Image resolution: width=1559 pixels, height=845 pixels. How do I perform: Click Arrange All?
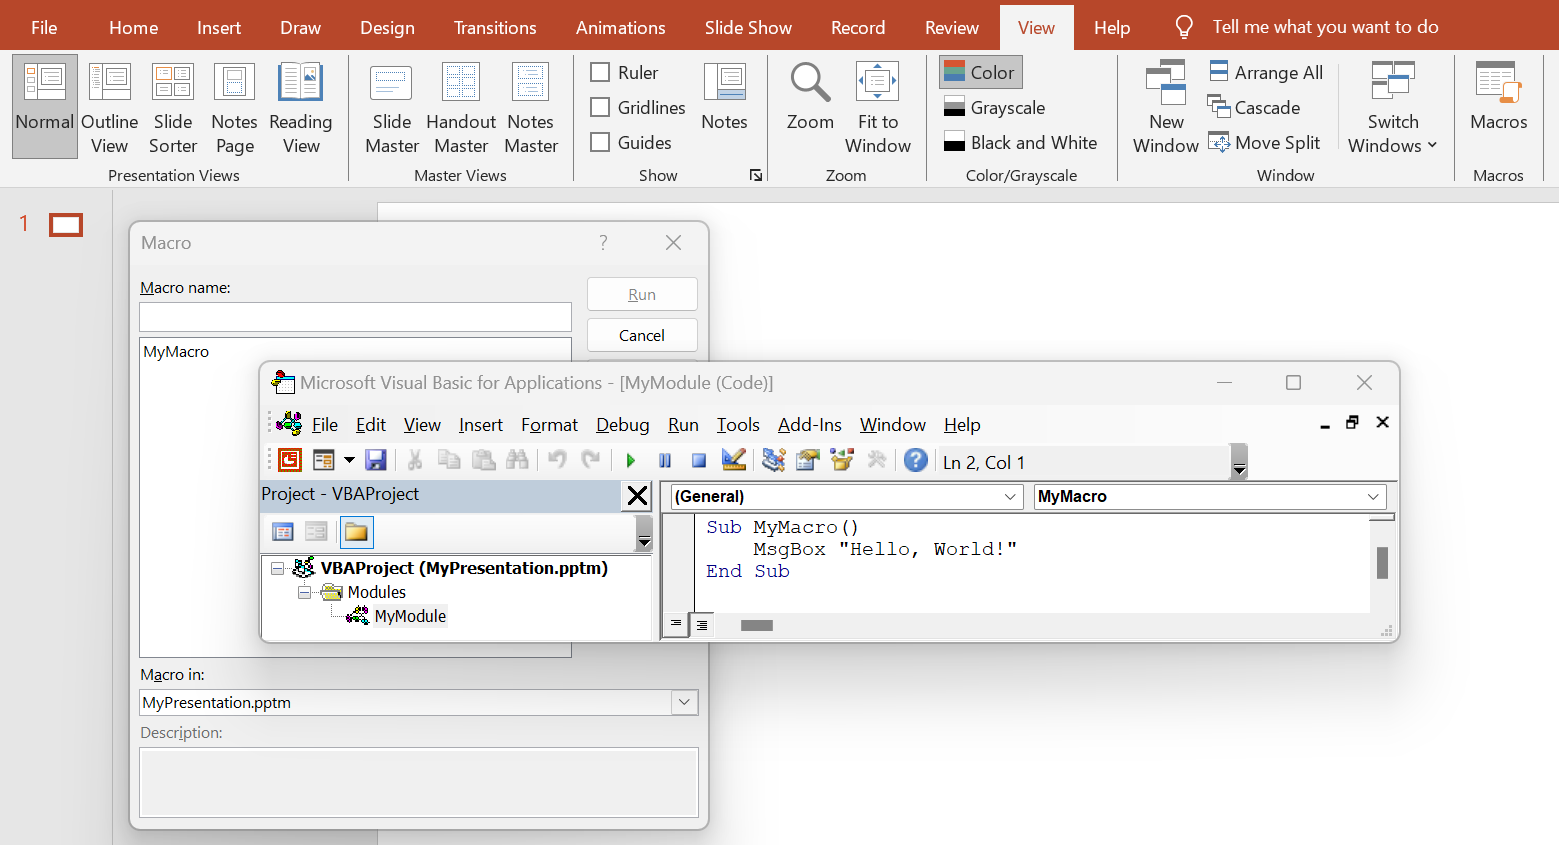[1265, 72]
